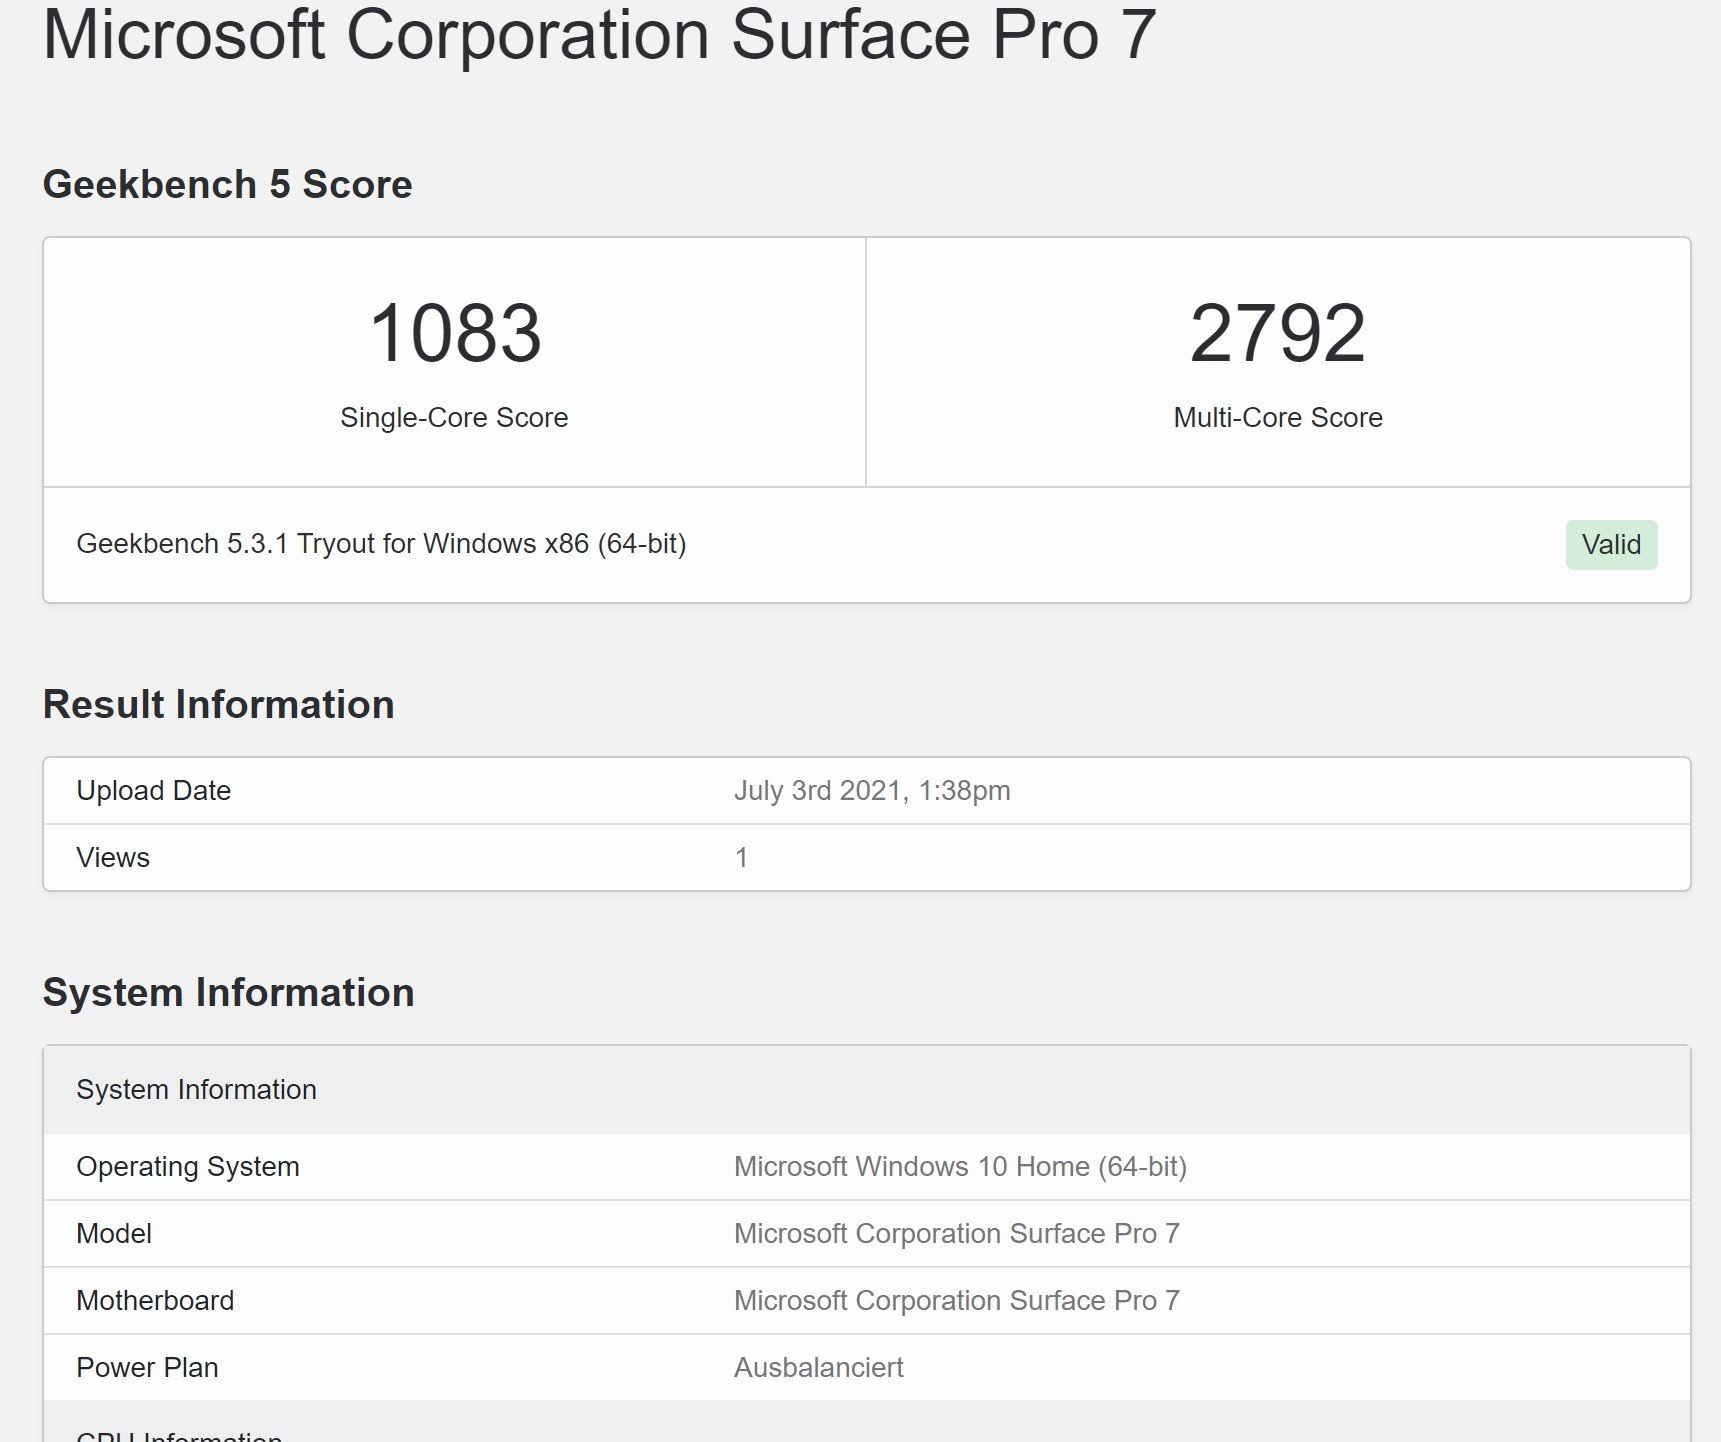Click the single-core score 1083
Viewport: 1721px width, 1442px height.
click(x=455, y=333)
